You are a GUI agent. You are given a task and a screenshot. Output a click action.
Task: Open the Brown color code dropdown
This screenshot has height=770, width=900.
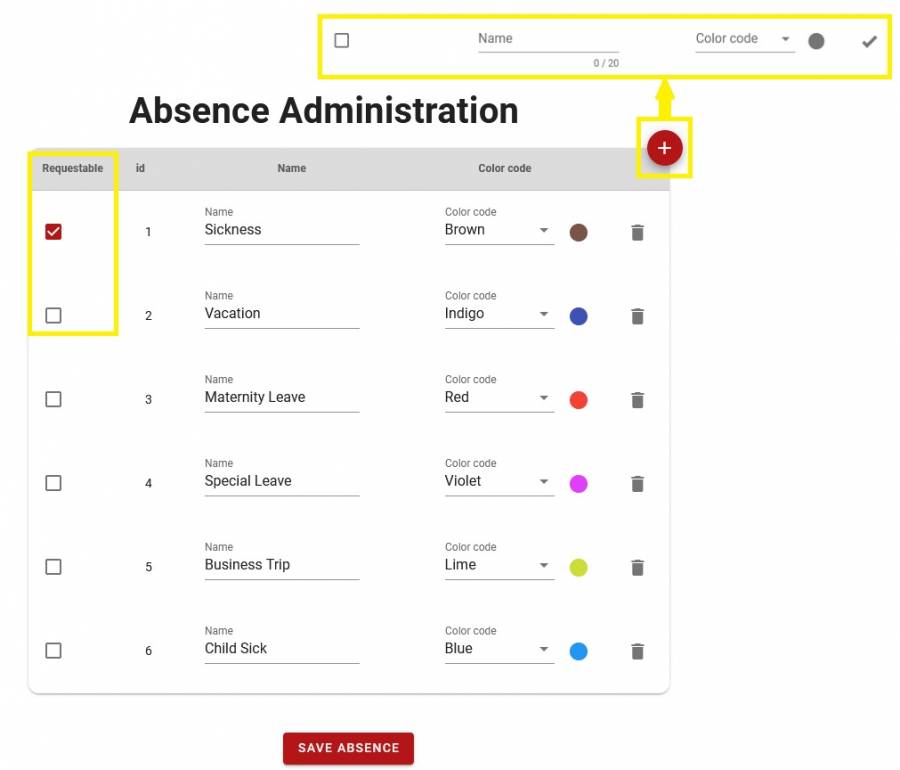498,230
